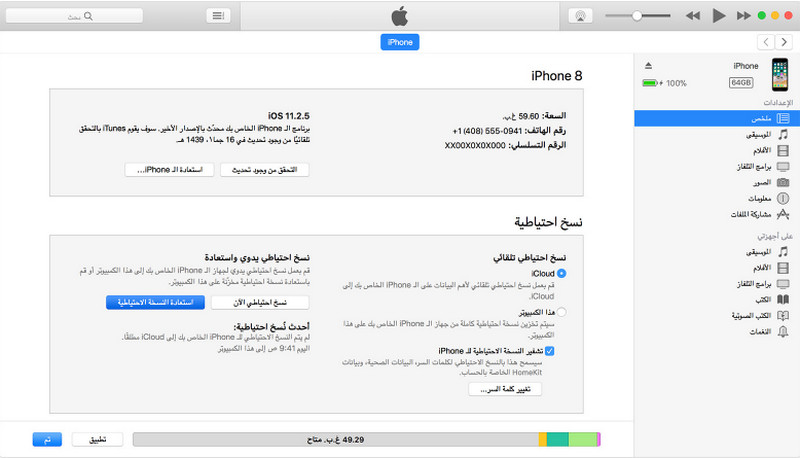
Task: Click the phone number +1 (408) 555-0941
Action: 486,131
